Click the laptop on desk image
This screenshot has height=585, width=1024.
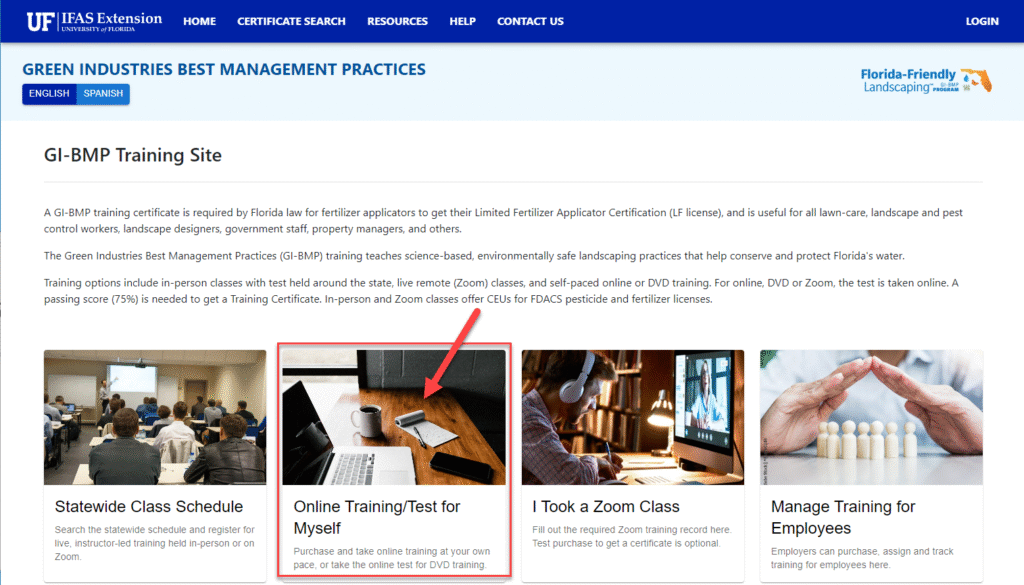tap(394, 417)
